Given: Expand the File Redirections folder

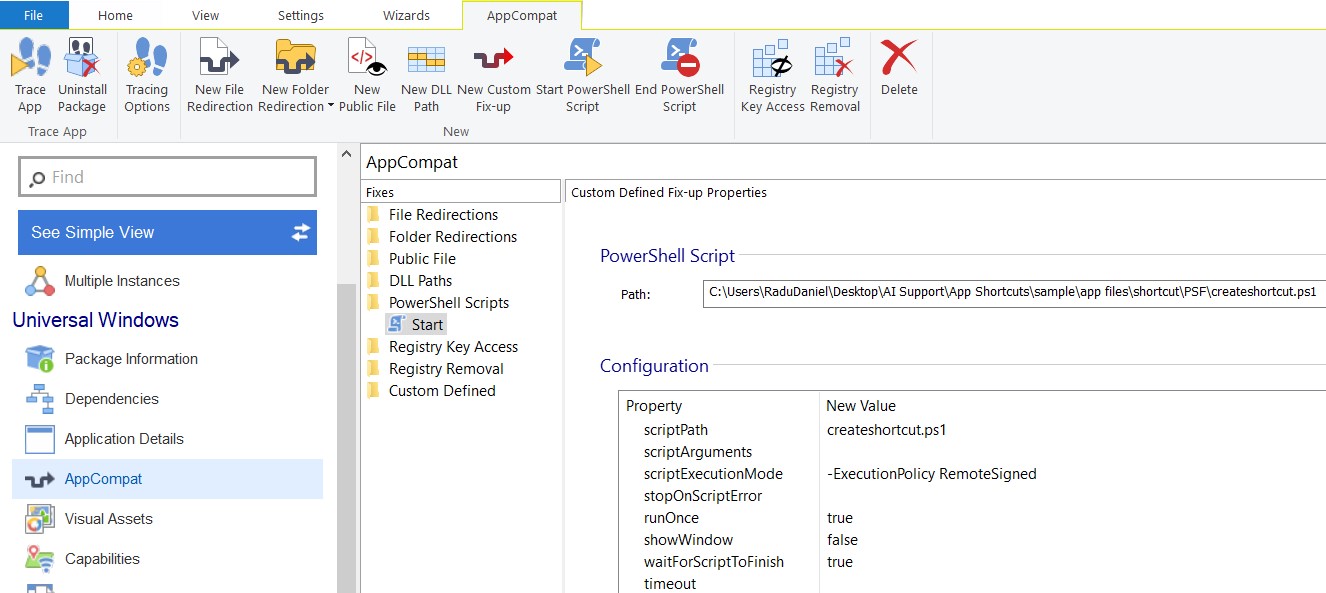Looking at the screenshot, I should (443, 215).
